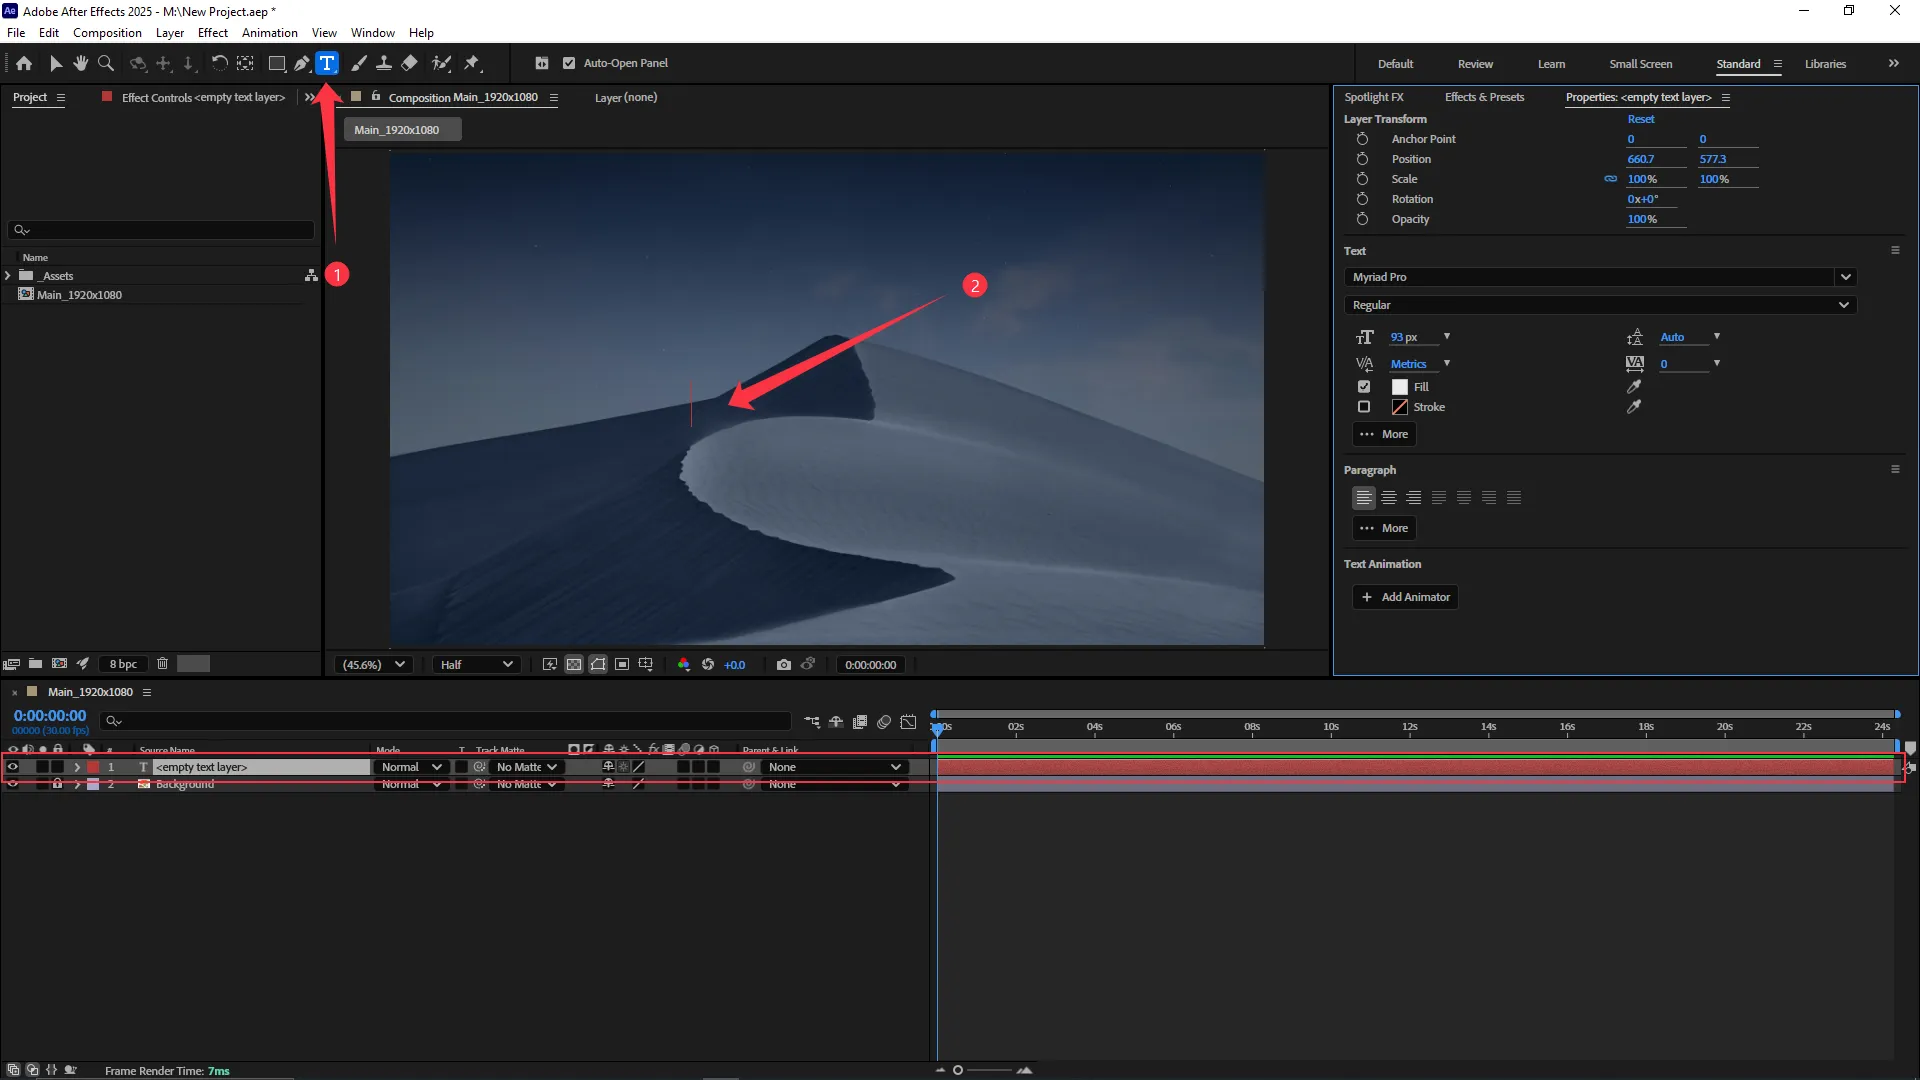Select the Eraser tool
Screen dimensions: 1920x1080
tap(409, 63)
